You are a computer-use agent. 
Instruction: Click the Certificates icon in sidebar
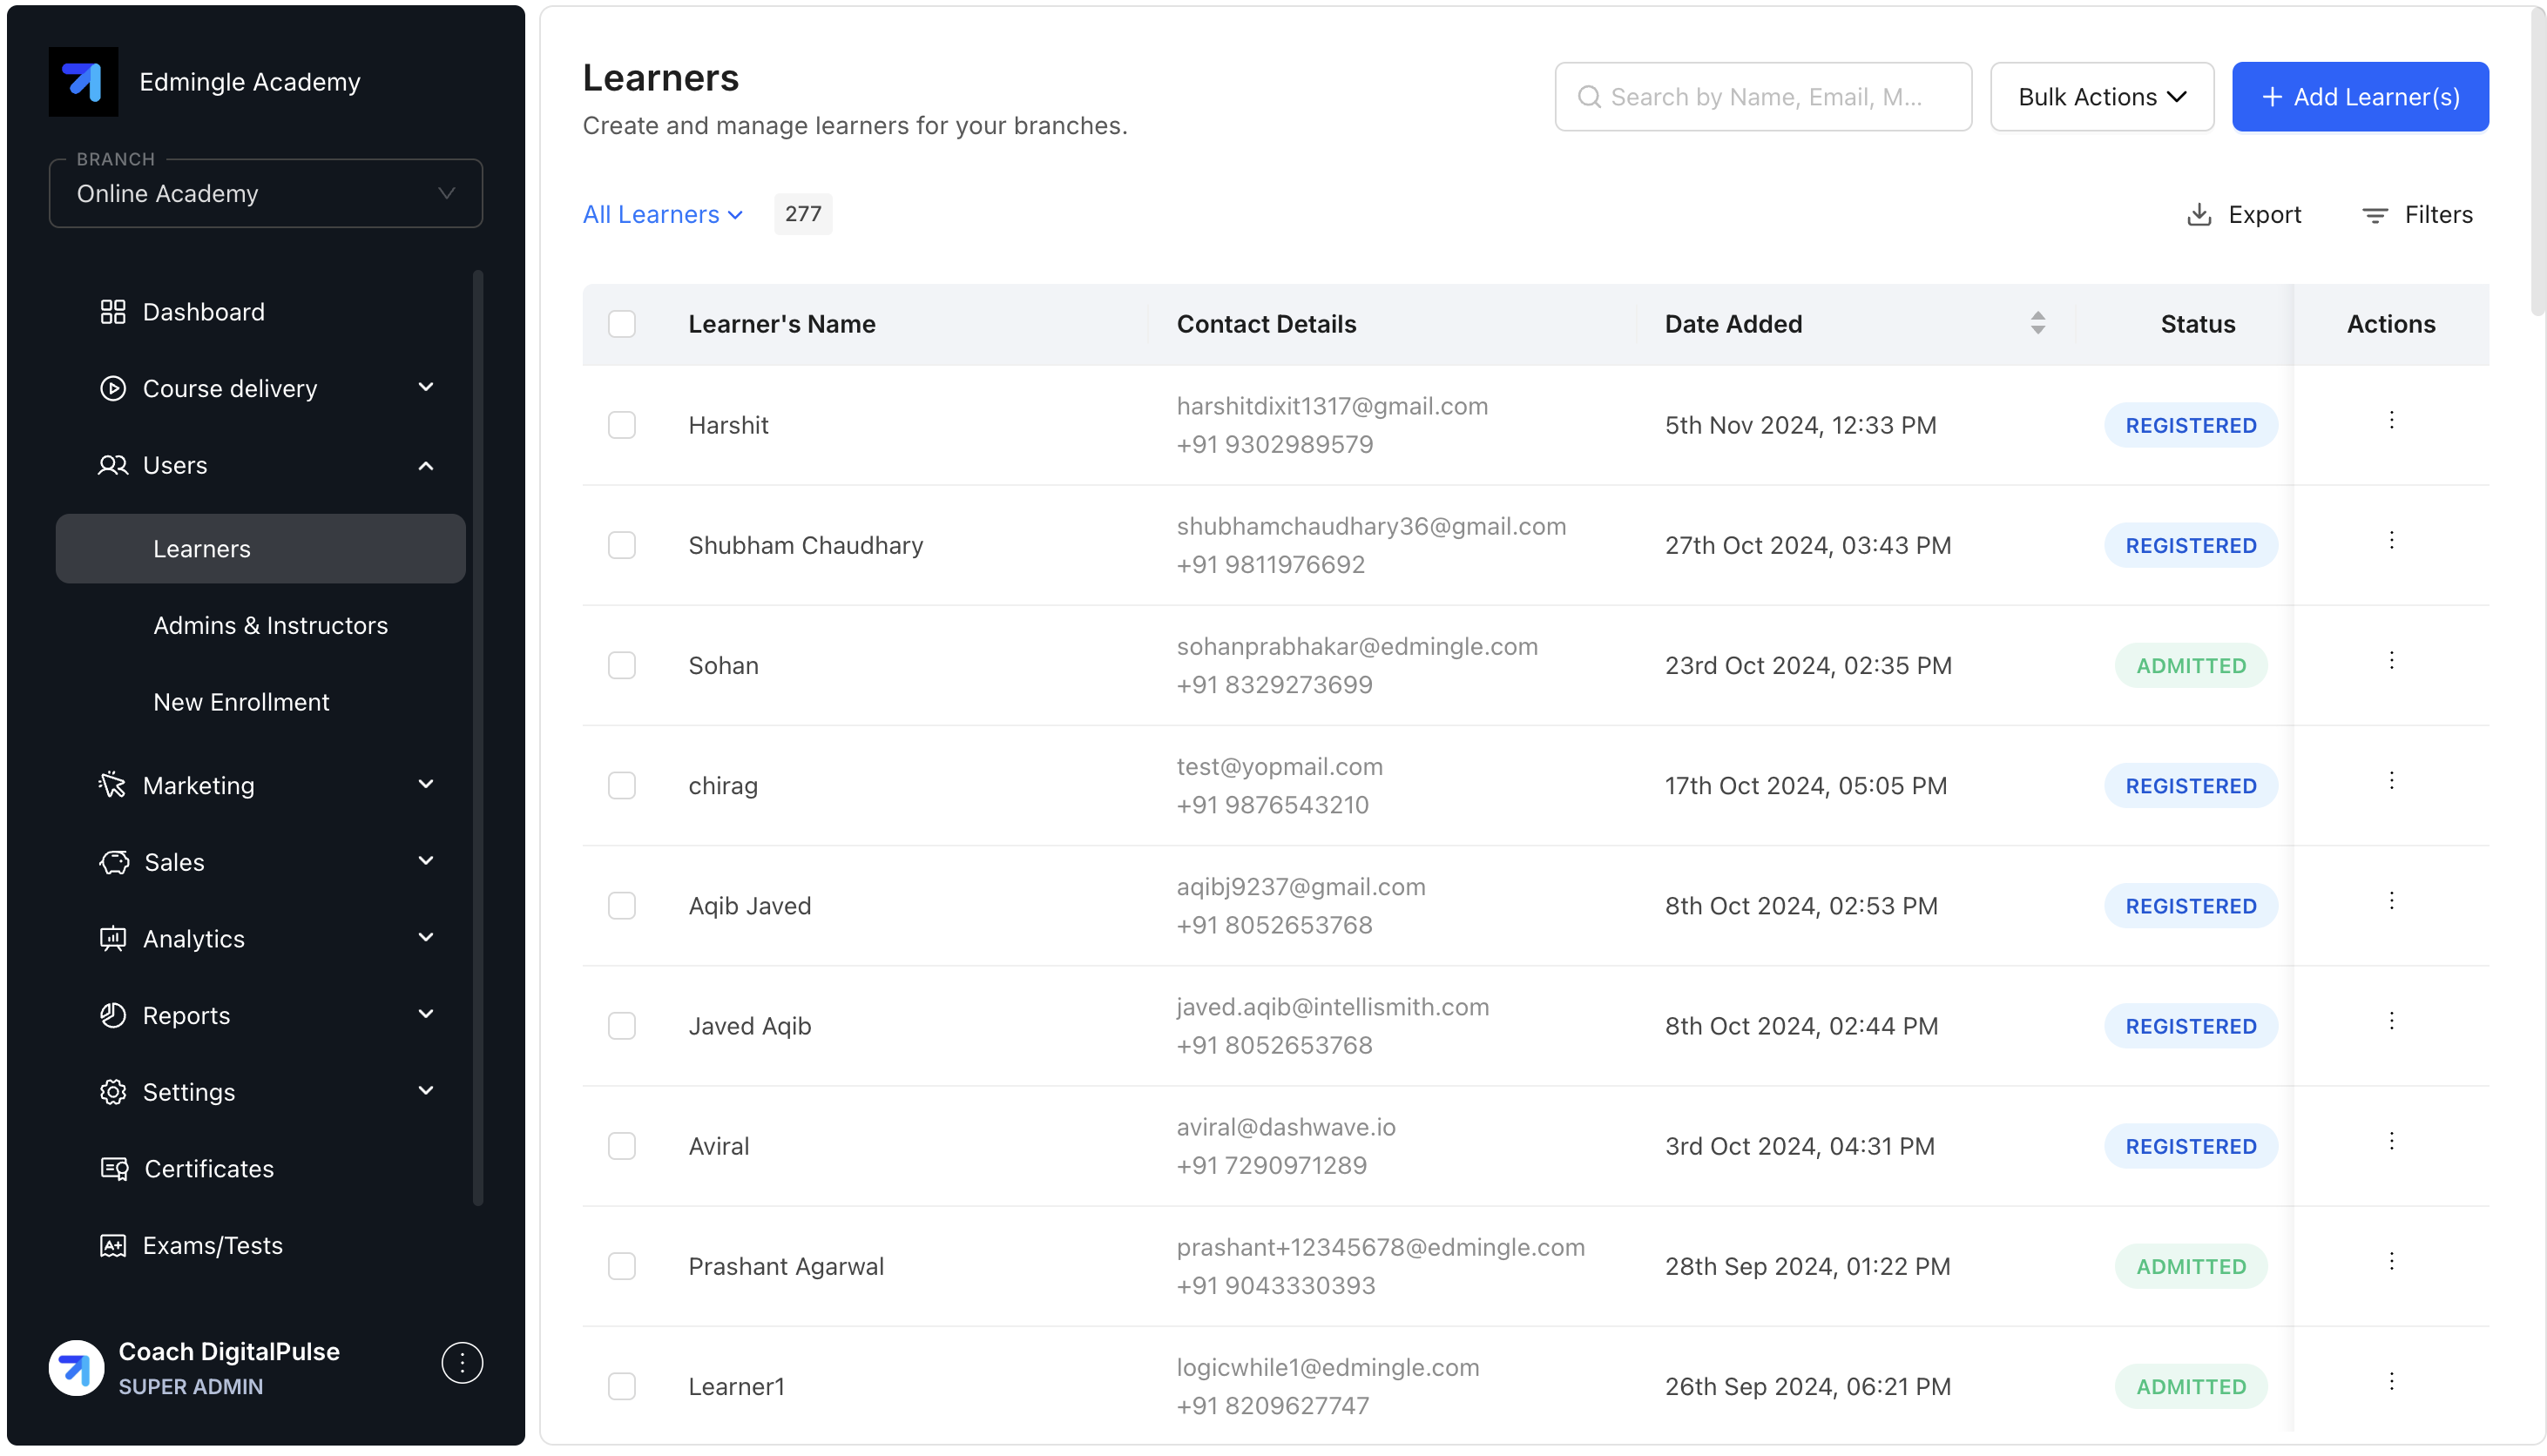(114, 1168)
